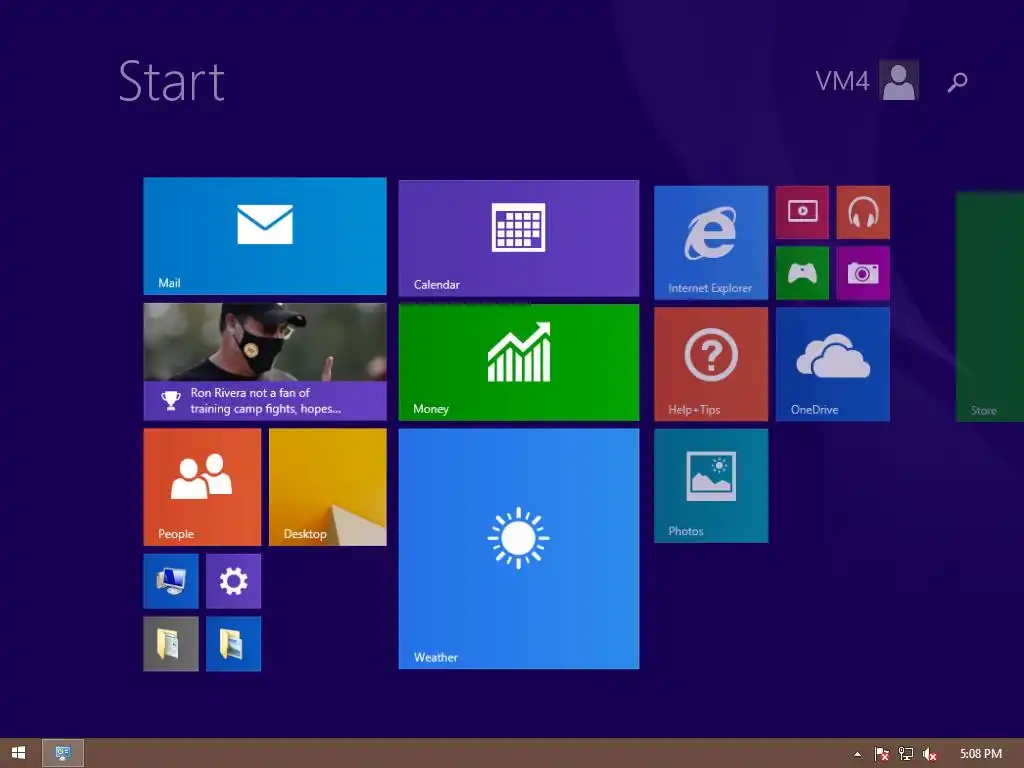Open the Weather tile
This screenshot has height=768, width=1024.
point(519,549)
